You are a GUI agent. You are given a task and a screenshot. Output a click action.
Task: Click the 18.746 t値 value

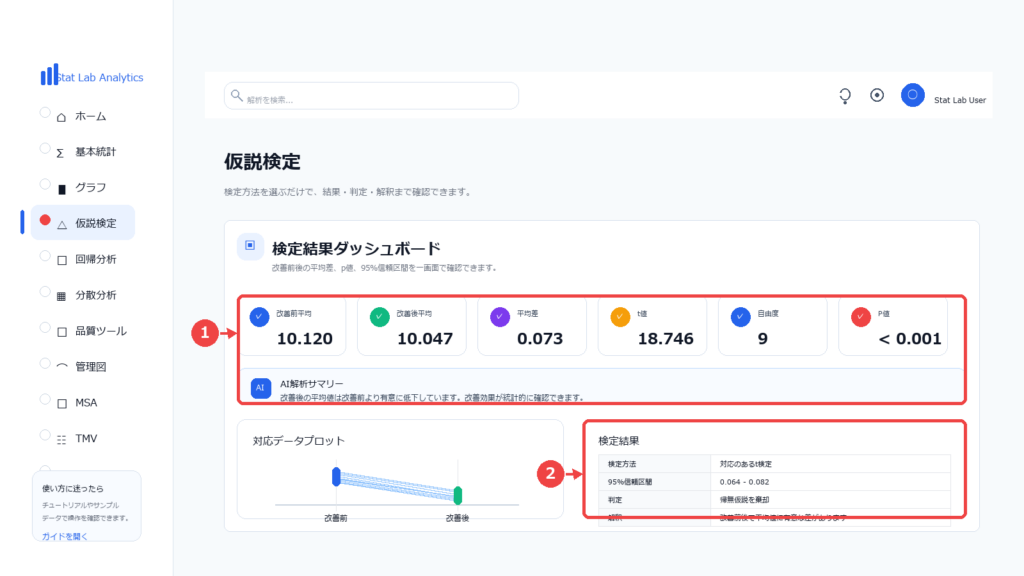coord(665,339)
